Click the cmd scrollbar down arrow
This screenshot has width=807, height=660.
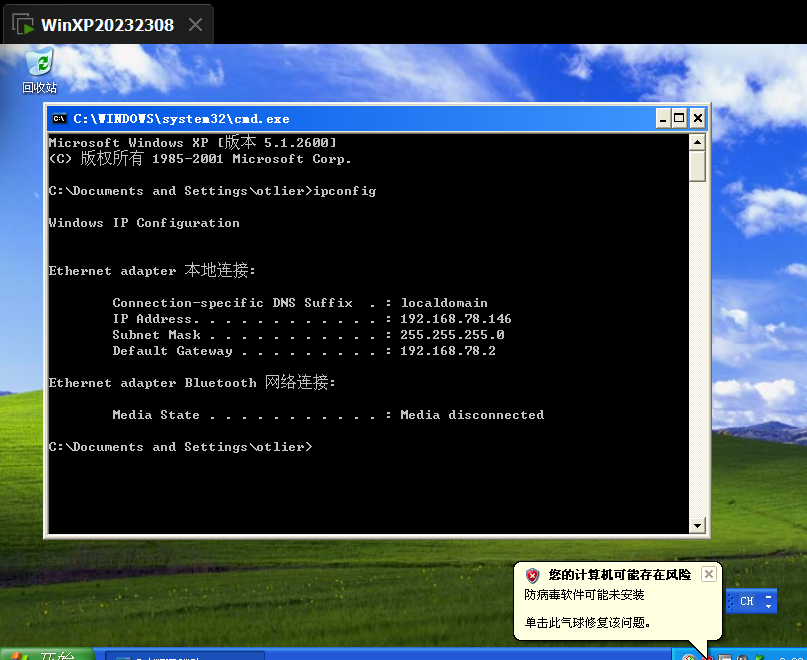pyautogui.click(x=697, y=526)
